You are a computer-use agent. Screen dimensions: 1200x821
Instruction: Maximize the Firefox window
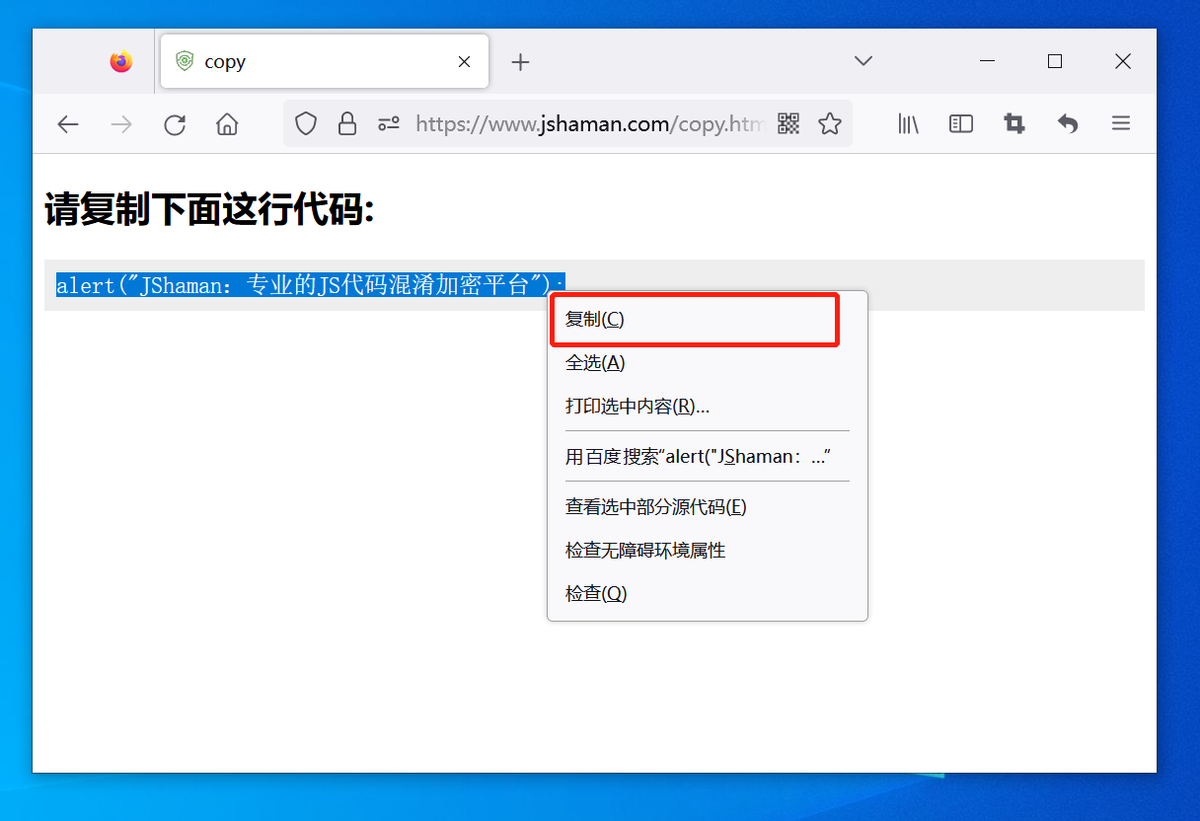[1054, 62]
